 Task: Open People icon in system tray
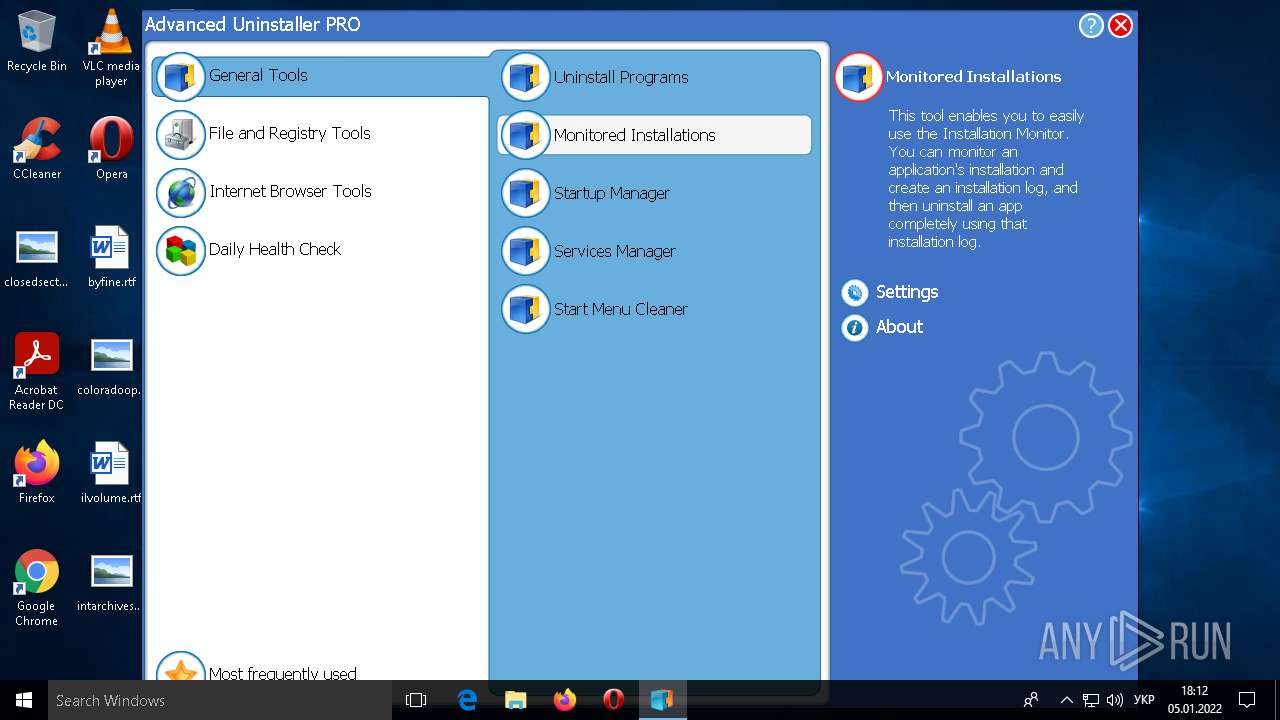1031,700
